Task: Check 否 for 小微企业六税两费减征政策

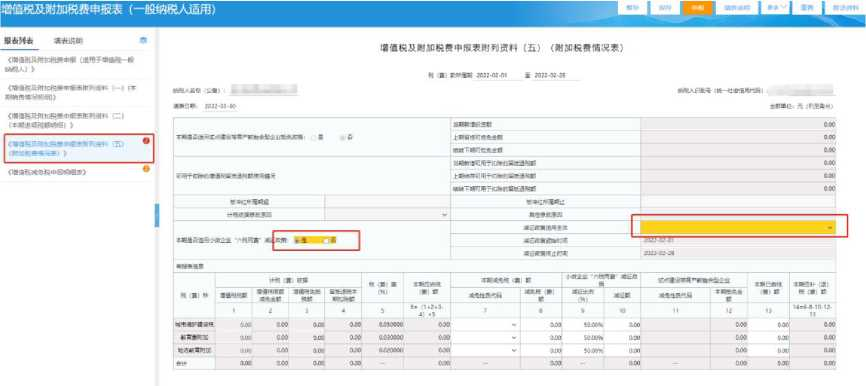Action: click(327, 240)
